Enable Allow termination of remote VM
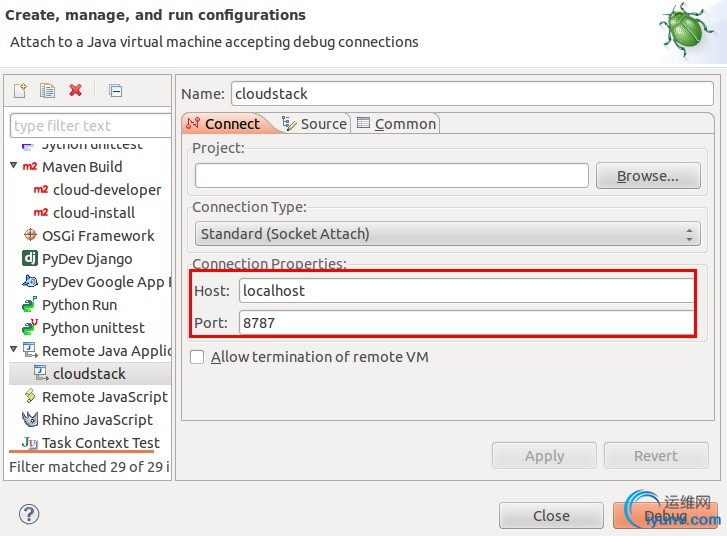The image size is (727, 536). 198,357
